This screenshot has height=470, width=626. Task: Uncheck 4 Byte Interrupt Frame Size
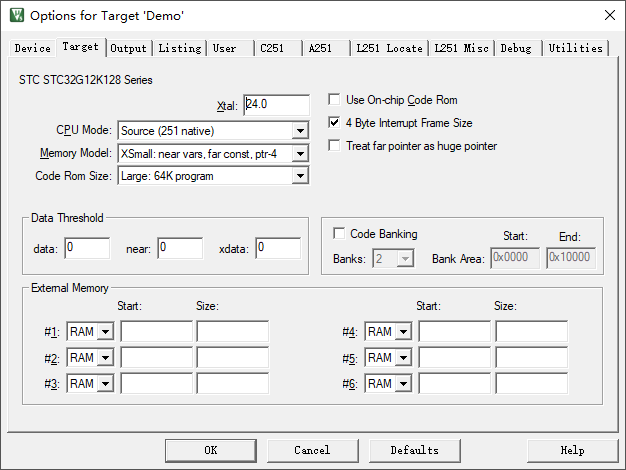click(336, 123)
